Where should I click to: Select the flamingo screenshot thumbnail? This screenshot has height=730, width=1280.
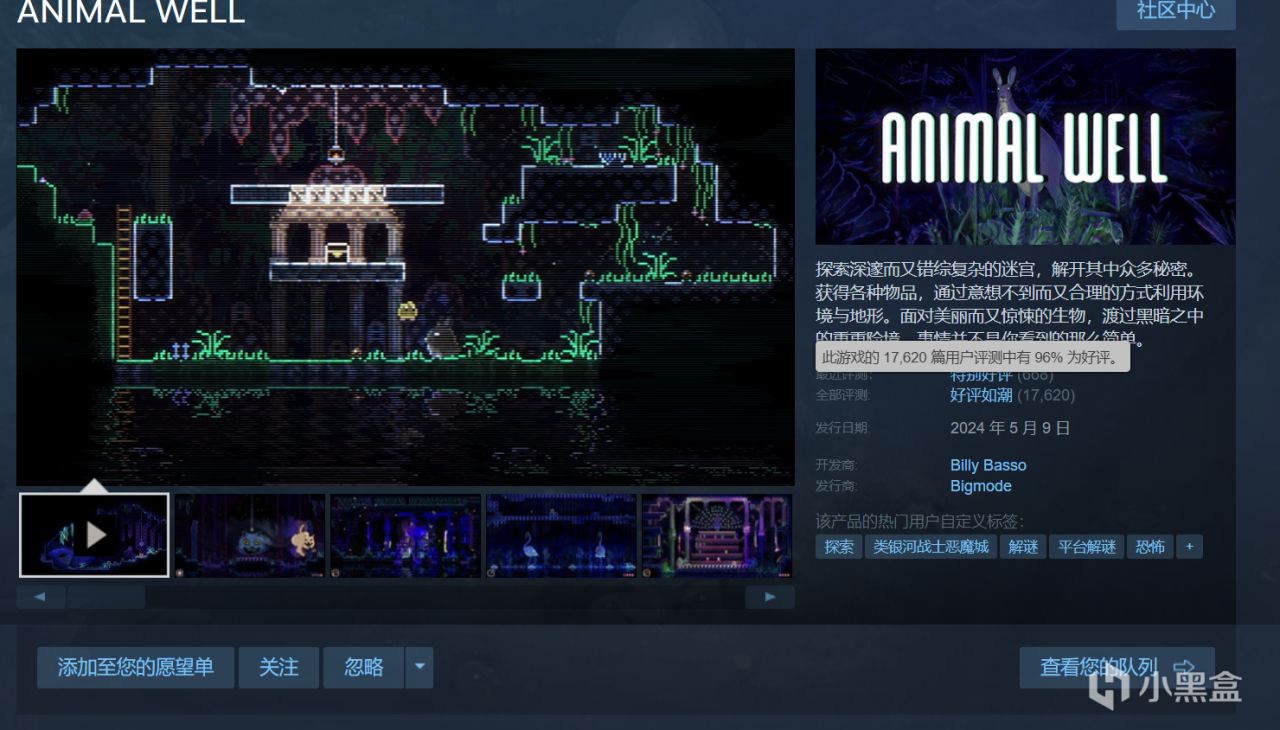tap(561, 535)
